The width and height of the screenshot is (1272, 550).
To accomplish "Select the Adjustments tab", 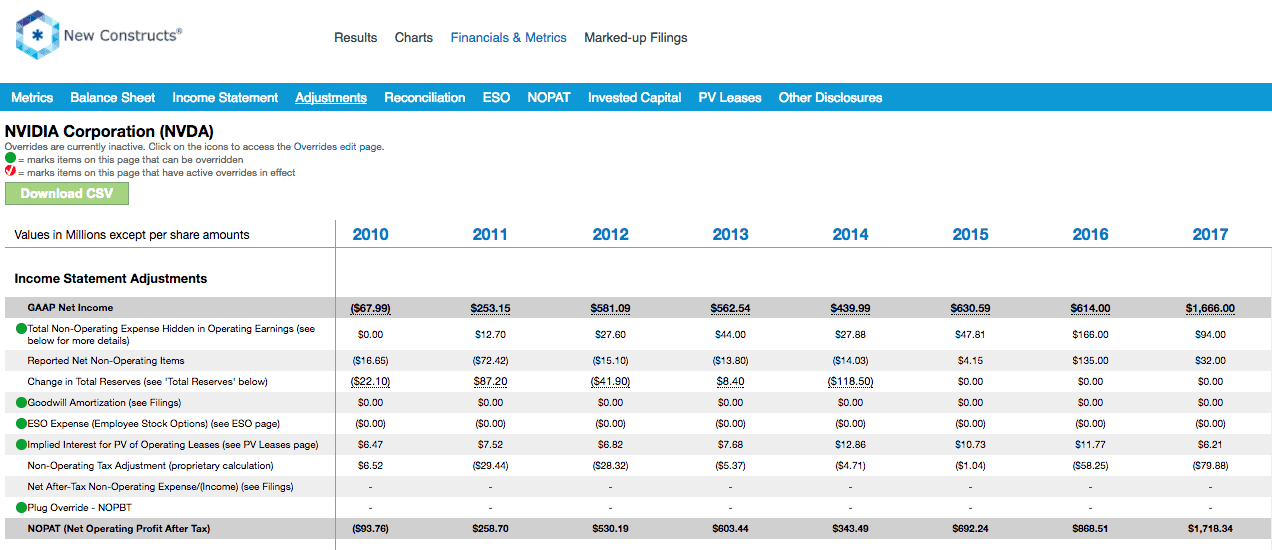I will (331, 98).
